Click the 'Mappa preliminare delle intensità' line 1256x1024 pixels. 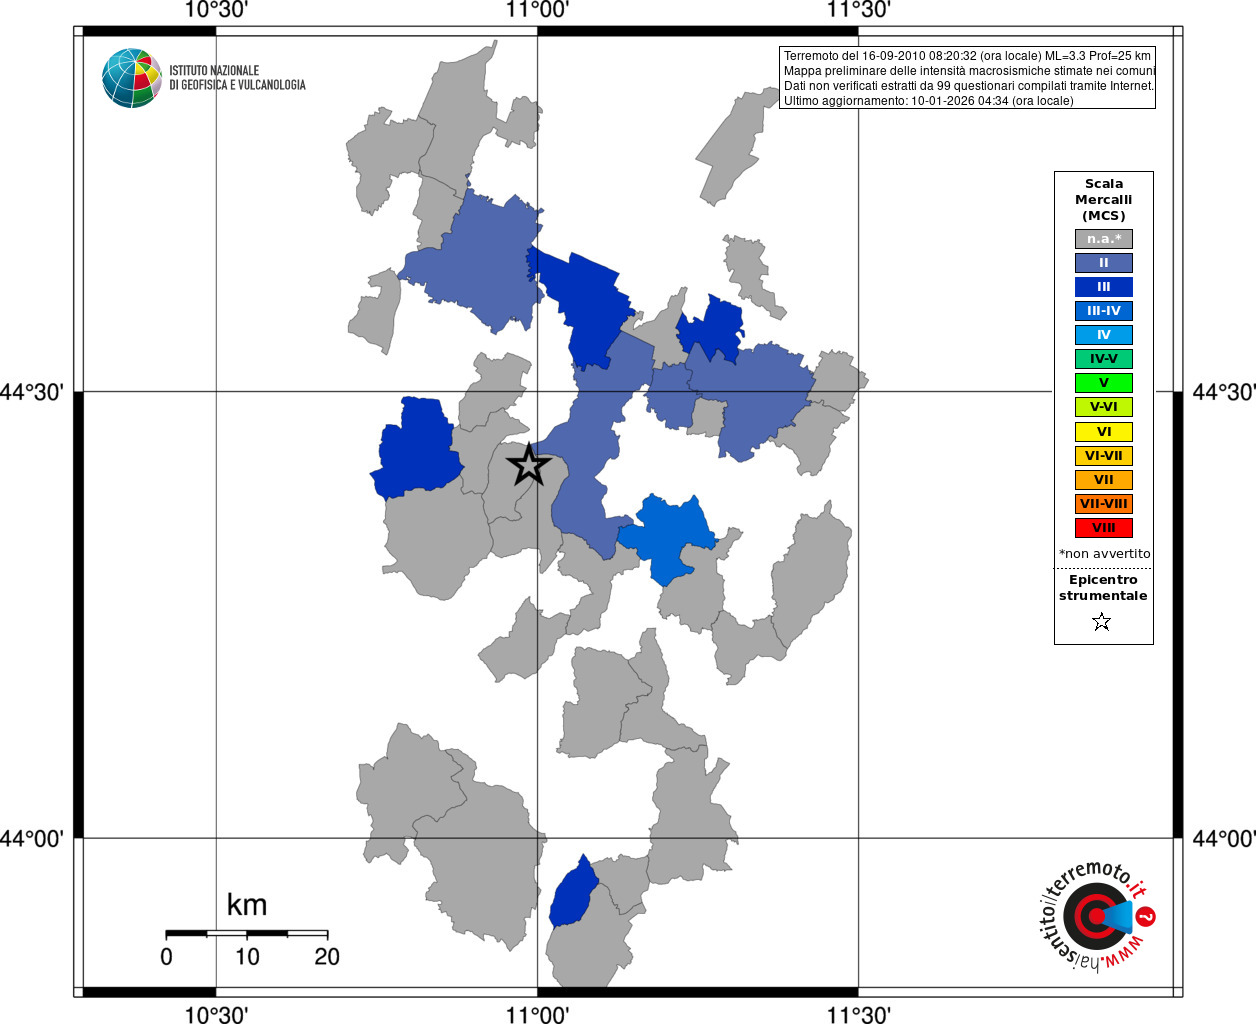969,71
